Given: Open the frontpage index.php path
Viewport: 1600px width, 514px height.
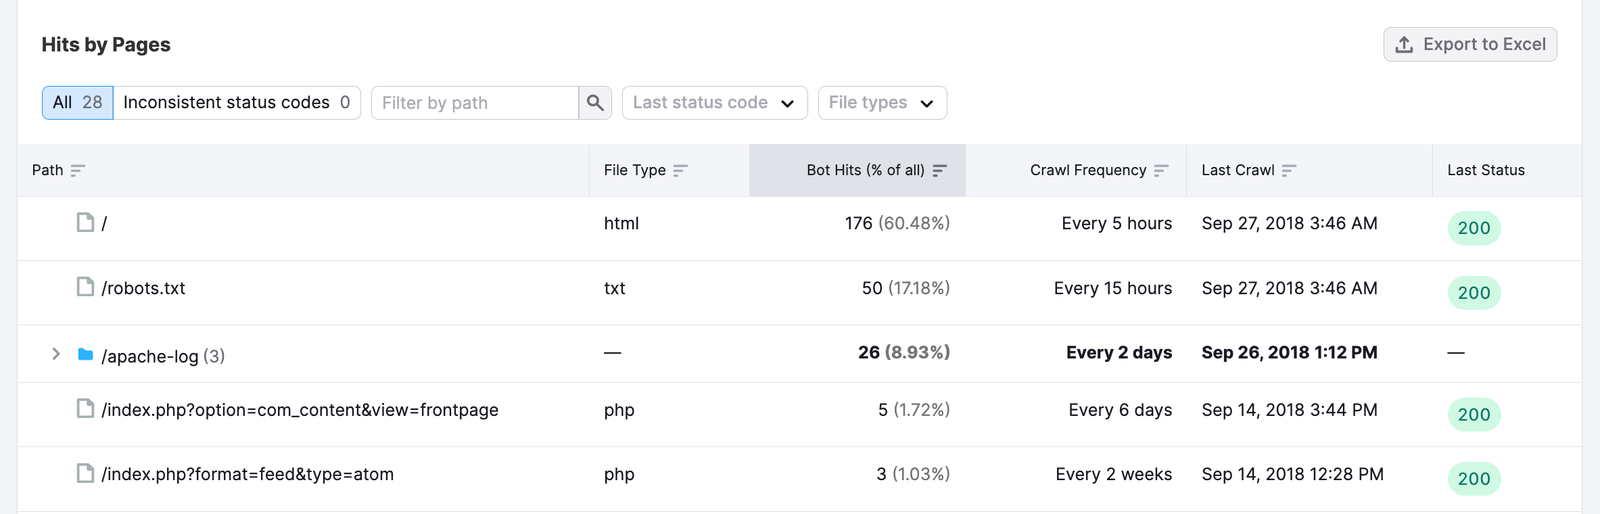Looking at the screenshot, I should 299,410.
